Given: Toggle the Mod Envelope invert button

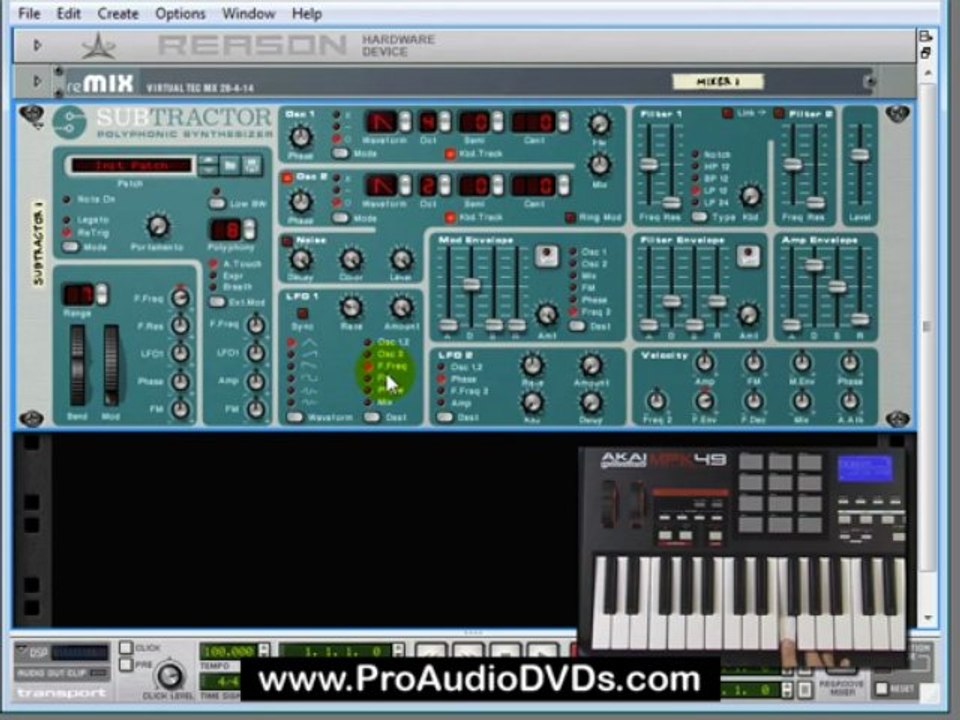Looking at the screenshot, I should click(546, 257).
